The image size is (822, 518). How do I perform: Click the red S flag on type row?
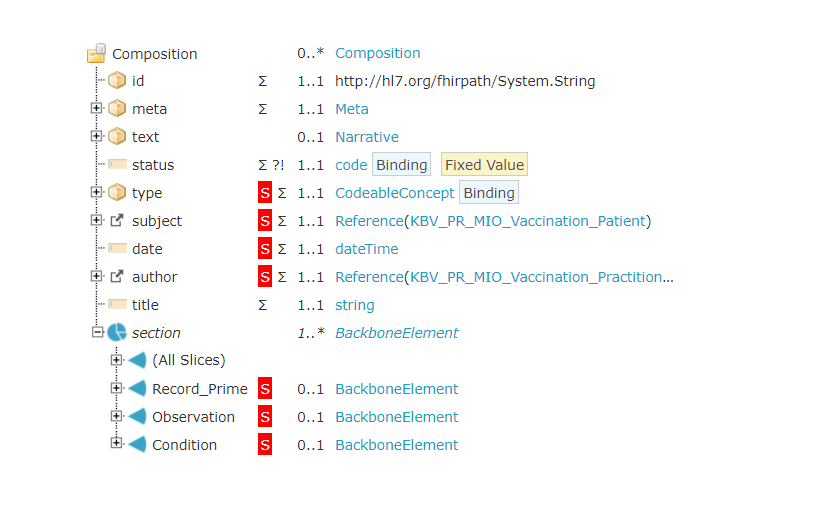coord(265,193)
